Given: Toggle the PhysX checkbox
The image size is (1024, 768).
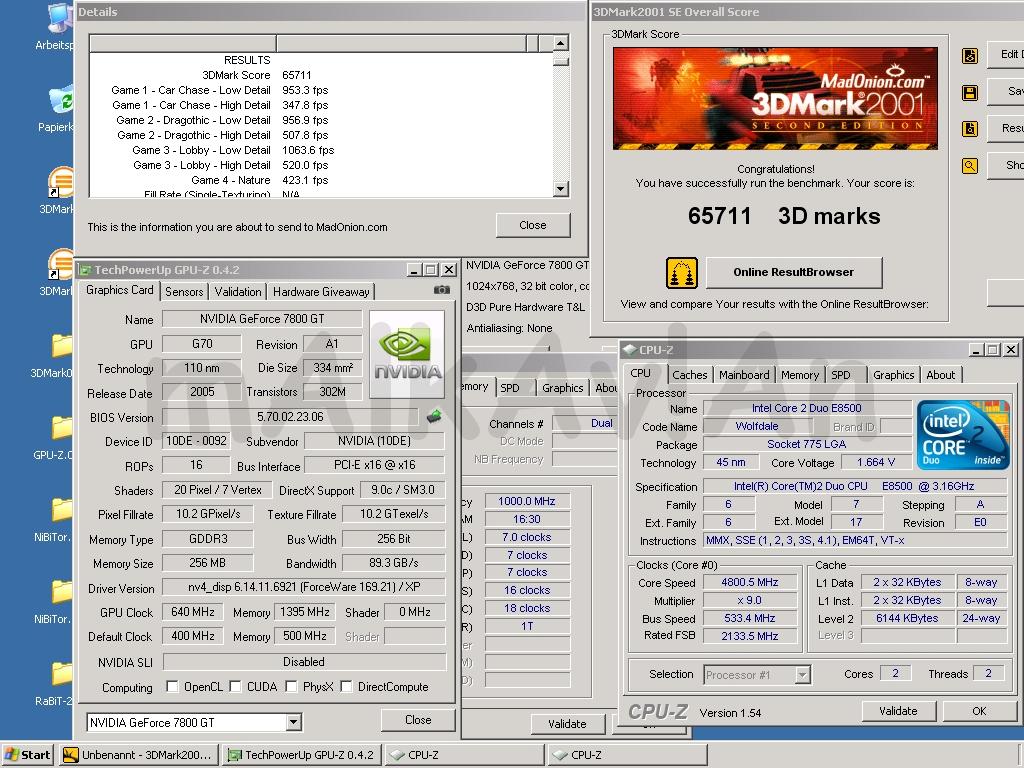Looking at the screenshot, I should [x=291, y=686].
